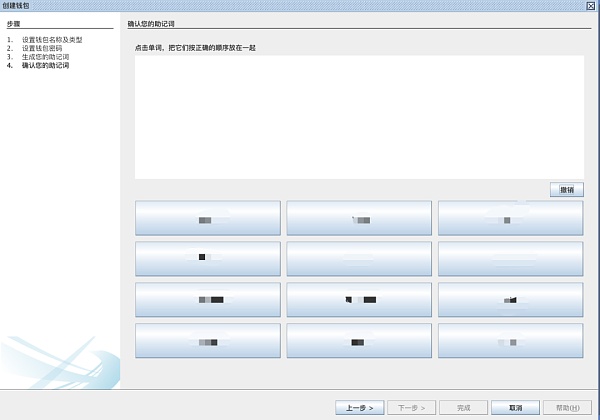This screenshot has width=600, height=420.
Task: Go back with the 上一步 button
Action: point(360,408)
